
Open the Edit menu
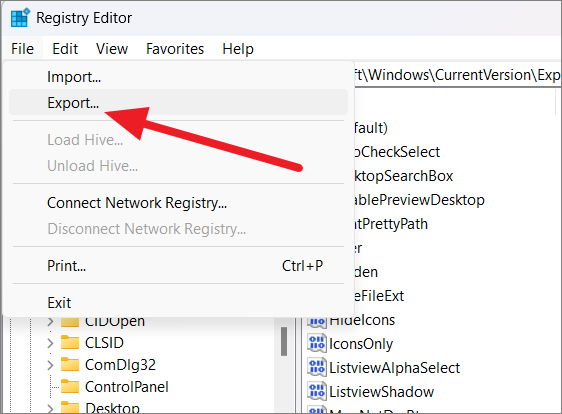pos(65,49)
